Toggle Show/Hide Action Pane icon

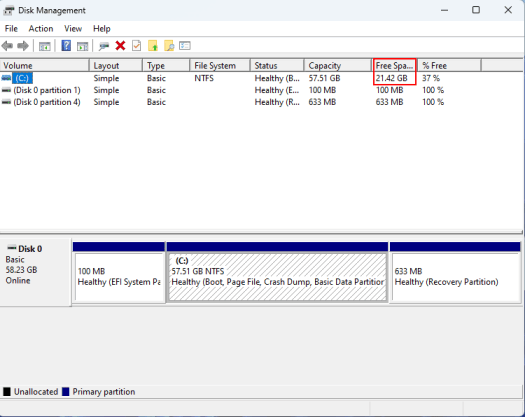tap(82, 46)
